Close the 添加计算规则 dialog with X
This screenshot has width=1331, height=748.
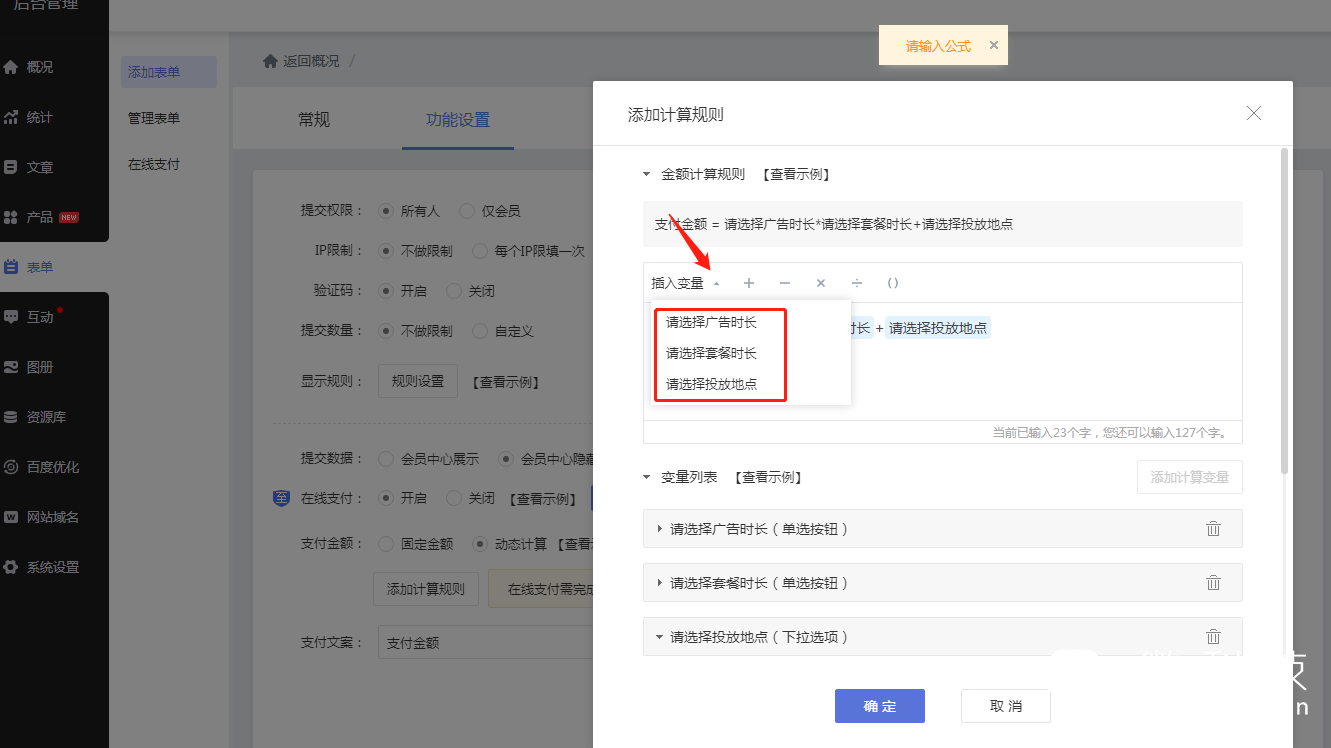pos(1254,114)
